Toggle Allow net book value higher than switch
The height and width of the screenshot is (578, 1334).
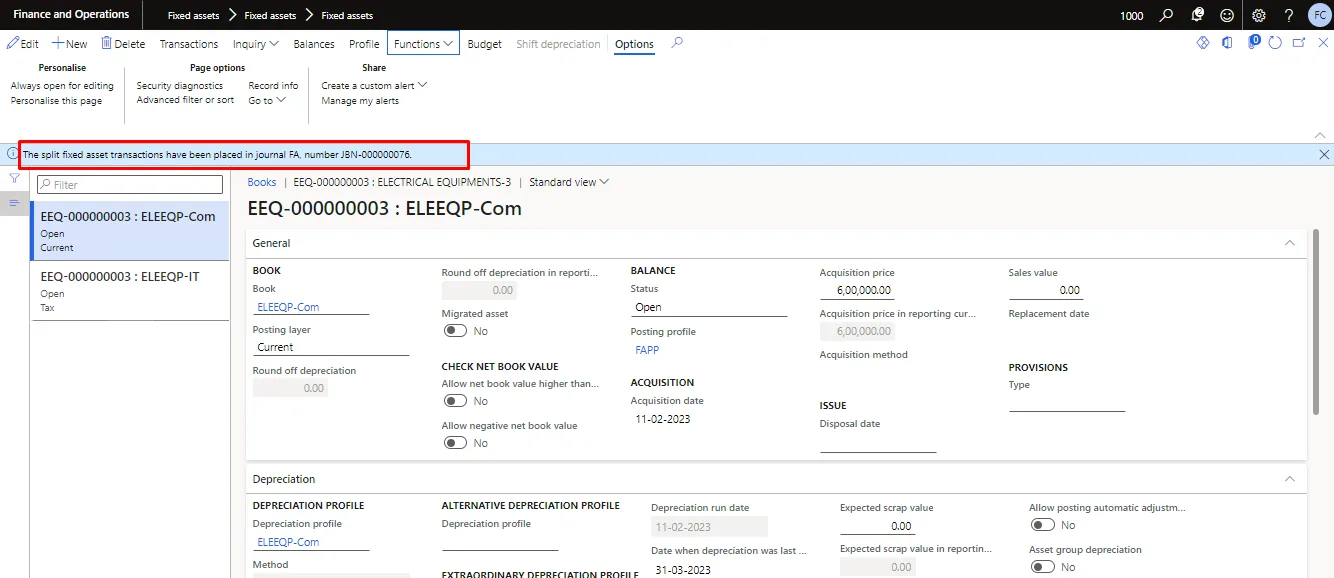[456, 401]
